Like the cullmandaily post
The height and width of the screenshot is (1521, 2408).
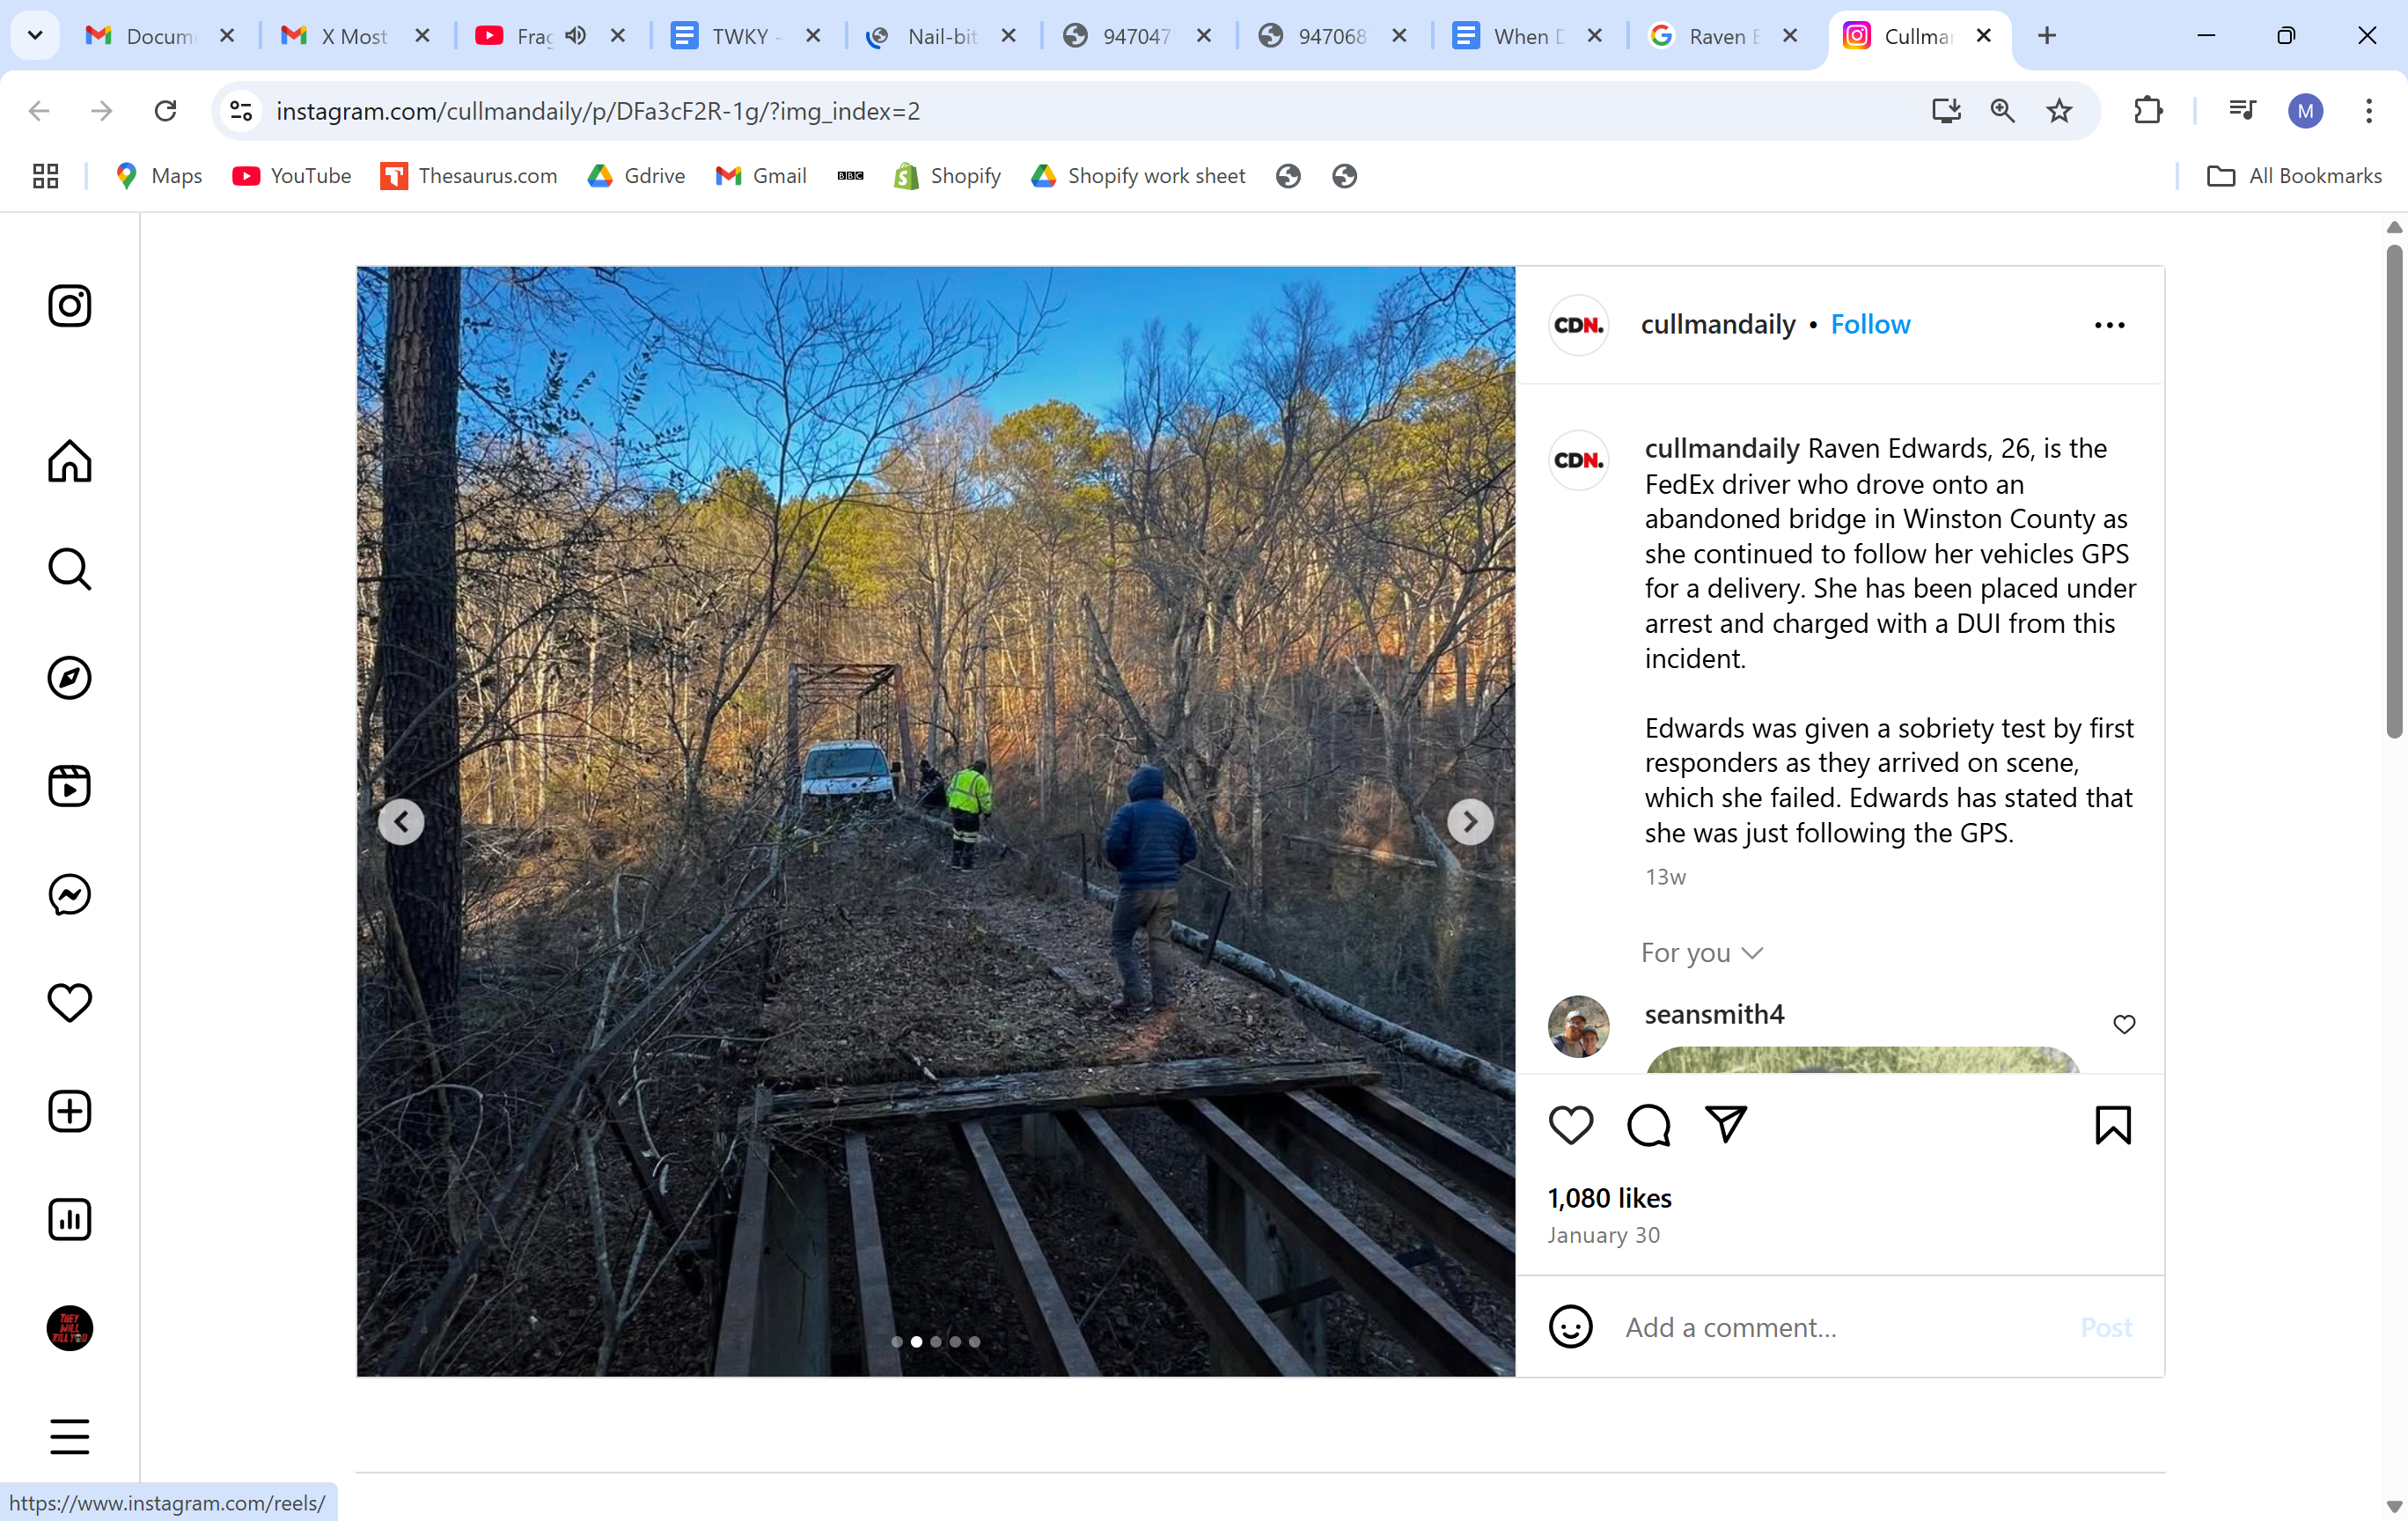point(1571,1125)
